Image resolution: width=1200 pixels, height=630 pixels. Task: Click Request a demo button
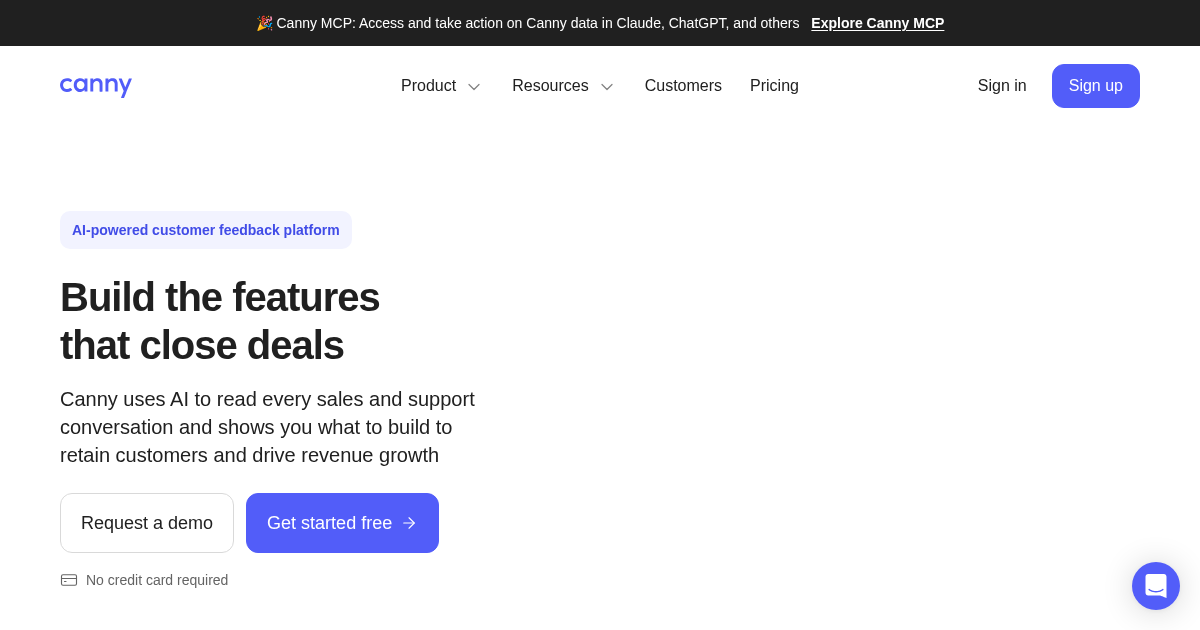click(147, 523)
